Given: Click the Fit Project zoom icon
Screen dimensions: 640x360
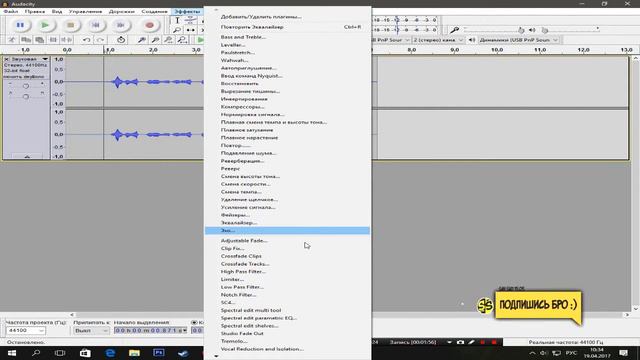Looking at the screenshot, I should pos(182,40).
